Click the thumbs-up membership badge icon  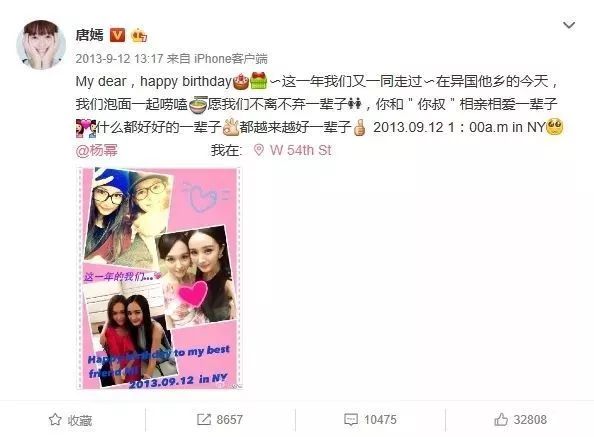click(x=139, y=35)
